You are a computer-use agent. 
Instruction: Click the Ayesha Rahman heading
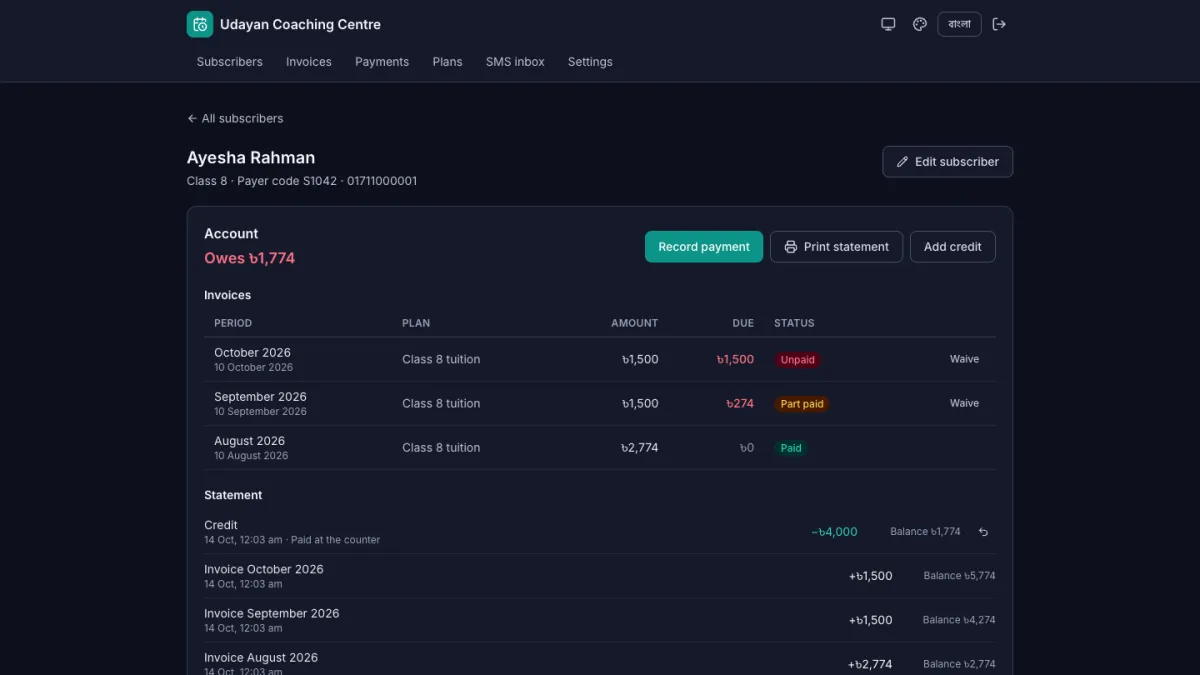point(251,158)
